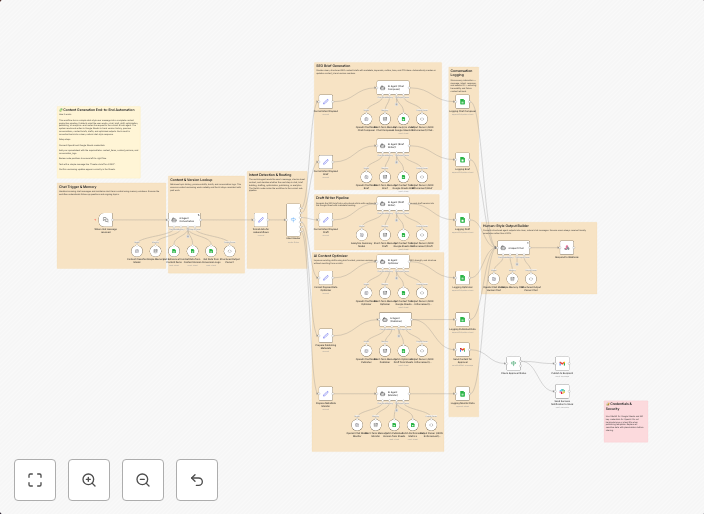This screenshot has height=514, width=704.
Task: Select the pink Credentials & Security note
Action: [x=625, y=422]
